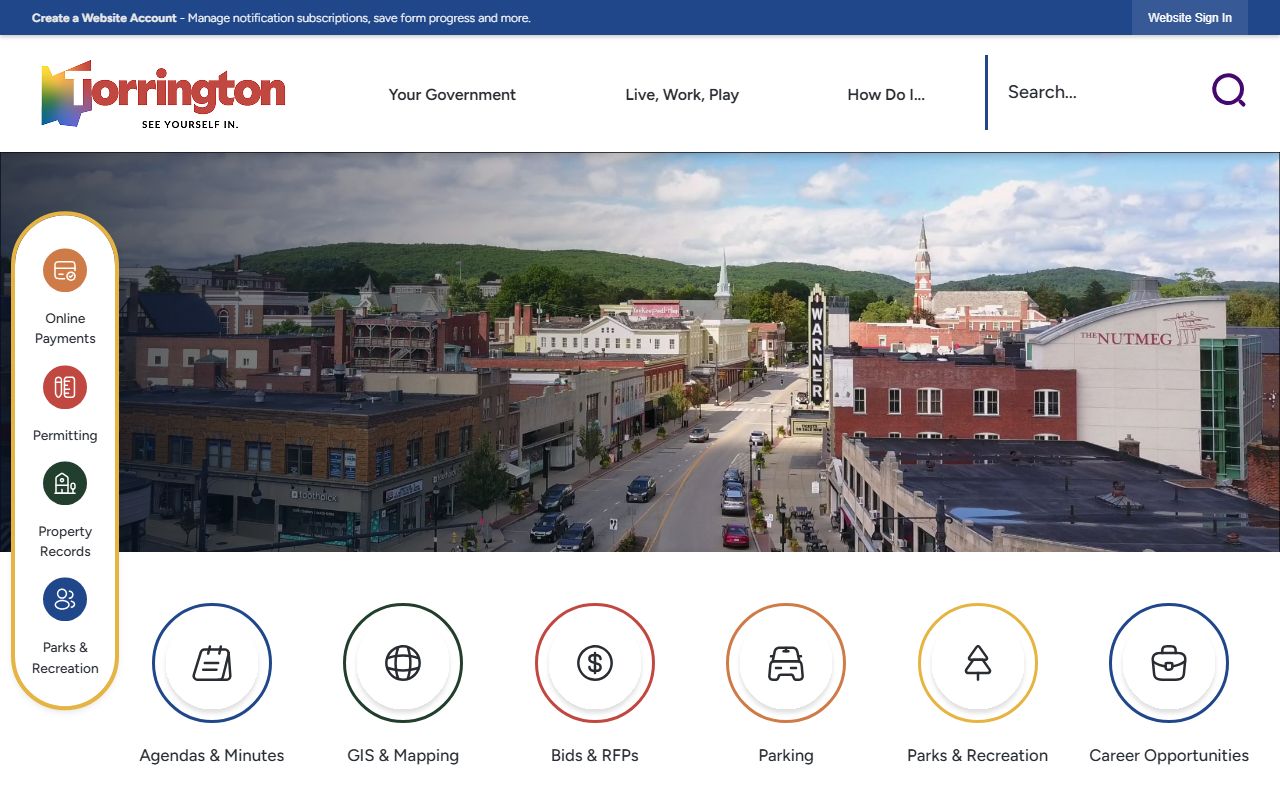Open Property Records sidebar icon
Image resolution: width=1280 pixels, height=800 pixels.
pyautogui.click(x=65, y=484)
